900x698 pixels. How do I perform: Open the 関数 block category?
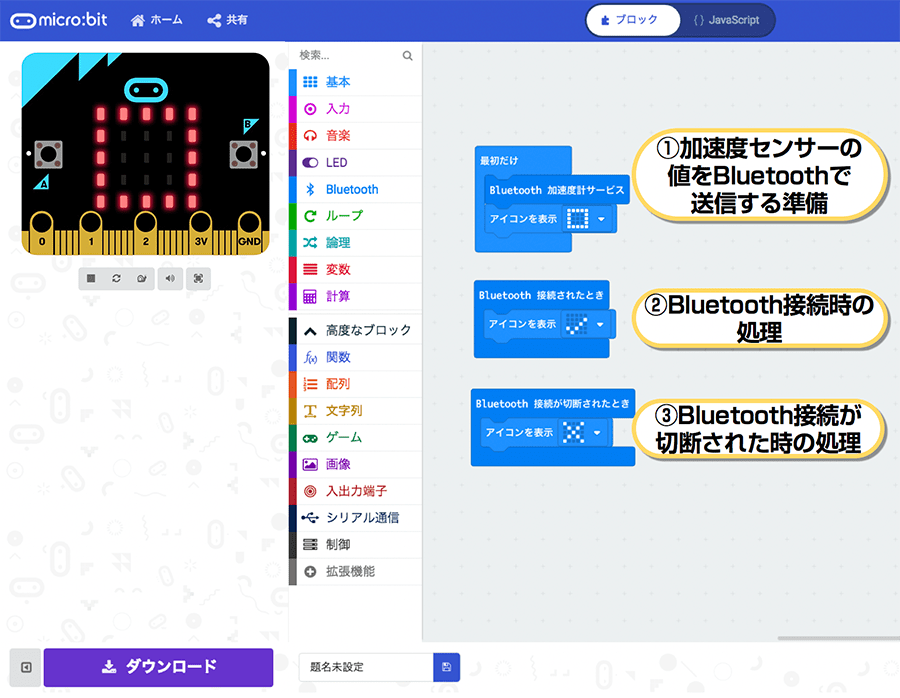pyautogui.click(x=355, y=358)
